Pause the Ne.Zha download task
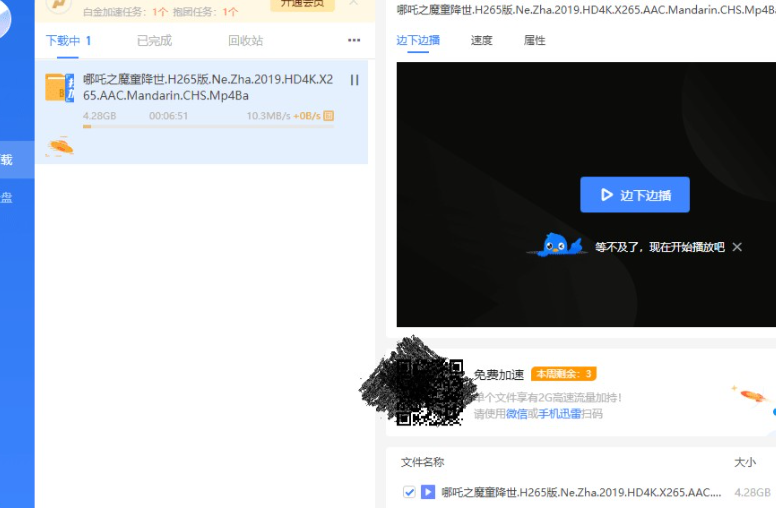 [x=354, y=80]
